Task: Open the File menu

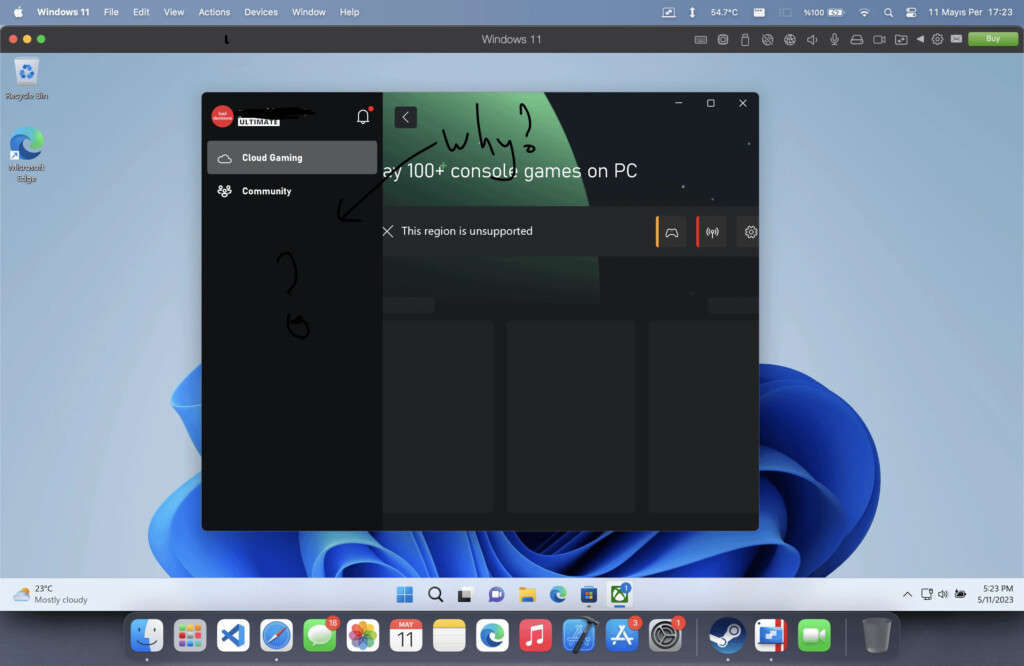Action: (111, 12)
